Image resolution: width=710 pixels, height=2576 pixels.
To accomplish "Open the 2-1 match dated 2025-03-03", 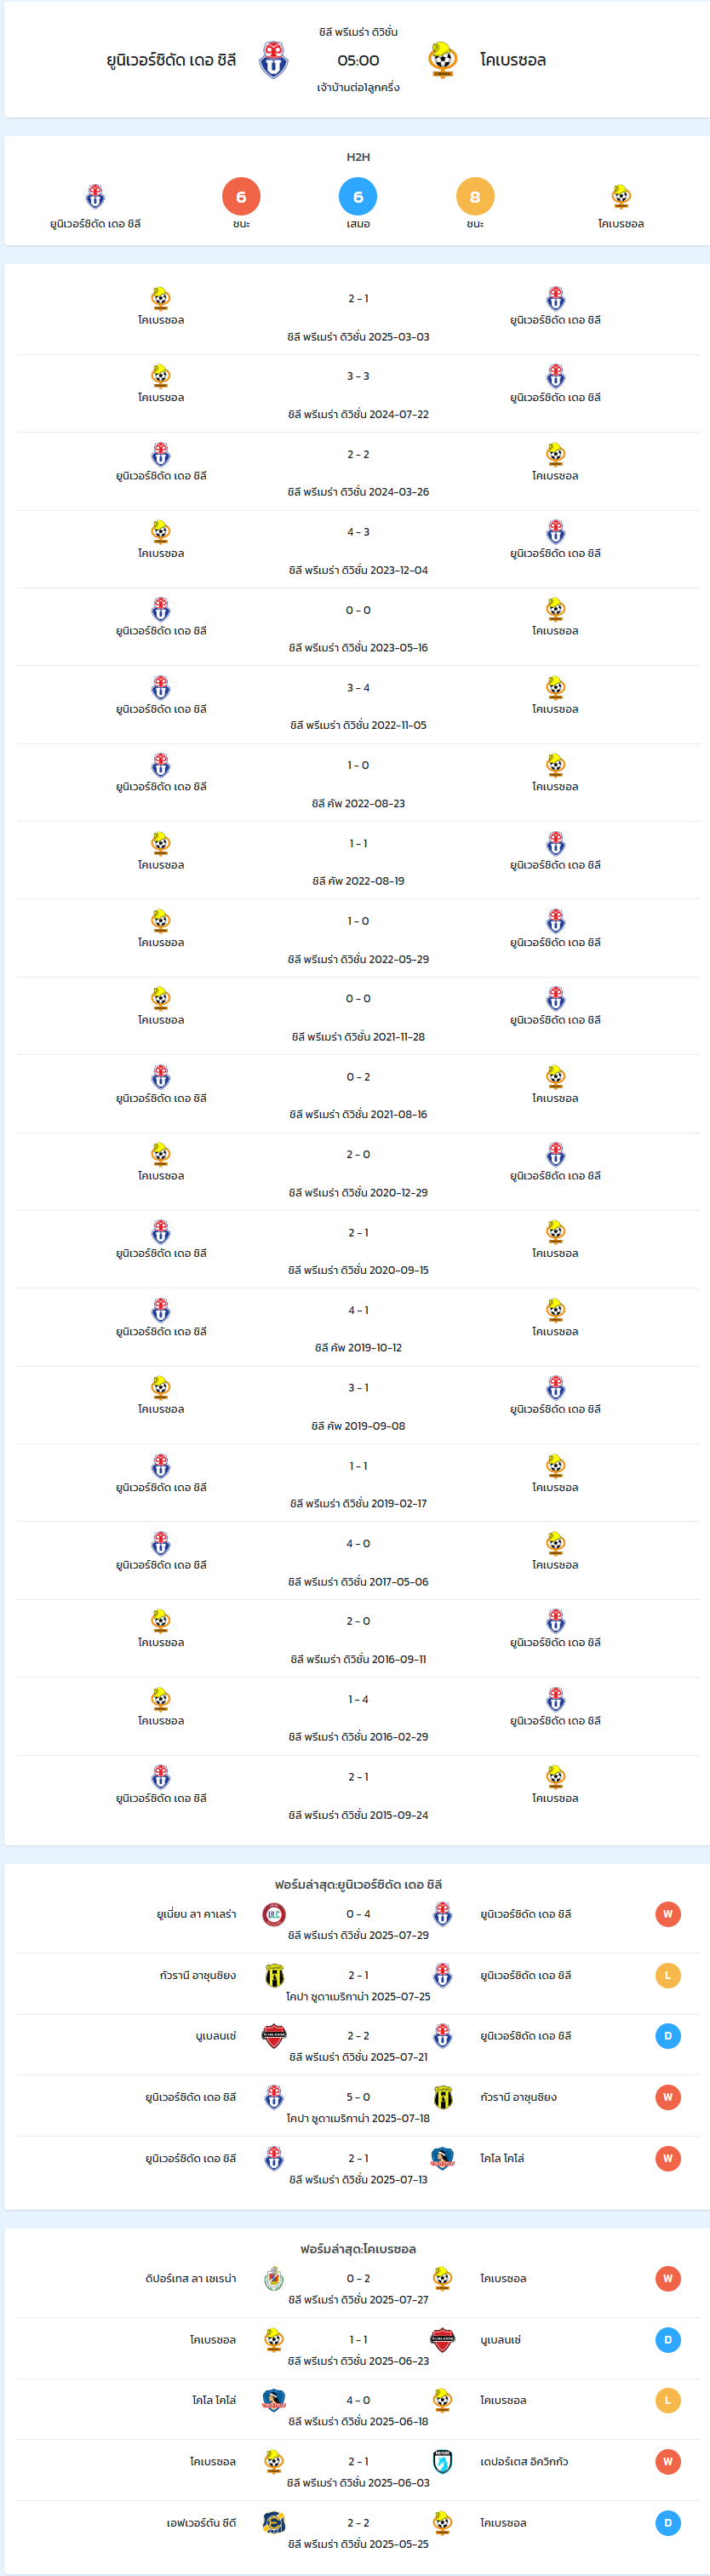I will (358, 316).
